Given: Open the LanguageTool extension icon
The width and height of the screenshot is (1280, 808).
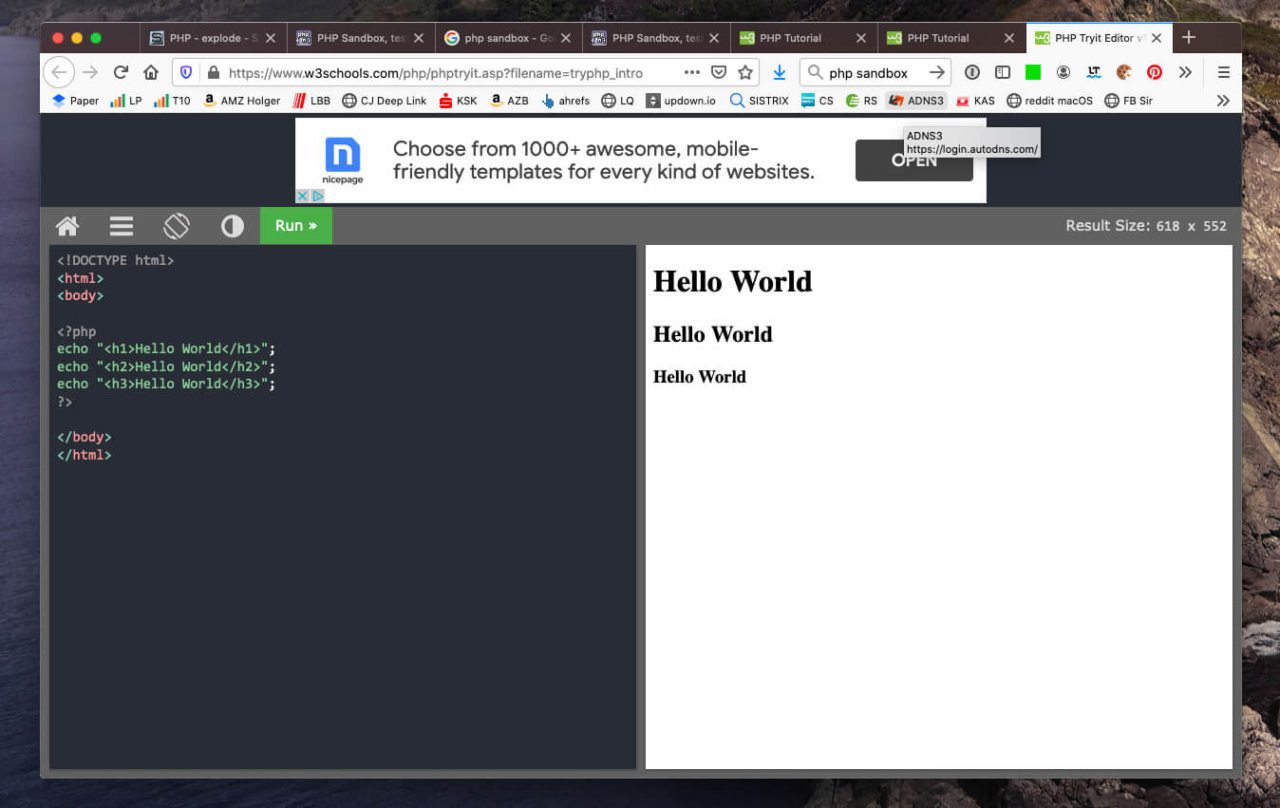Looking at the screenshot, I should (x=1092, y=71).
